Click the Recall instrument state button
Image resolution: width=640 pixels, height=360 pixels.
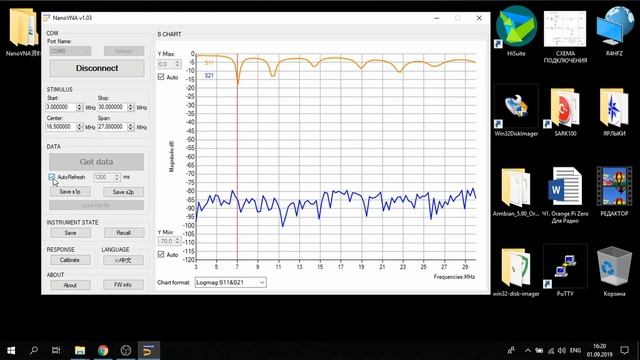click(x=123, y=233)
